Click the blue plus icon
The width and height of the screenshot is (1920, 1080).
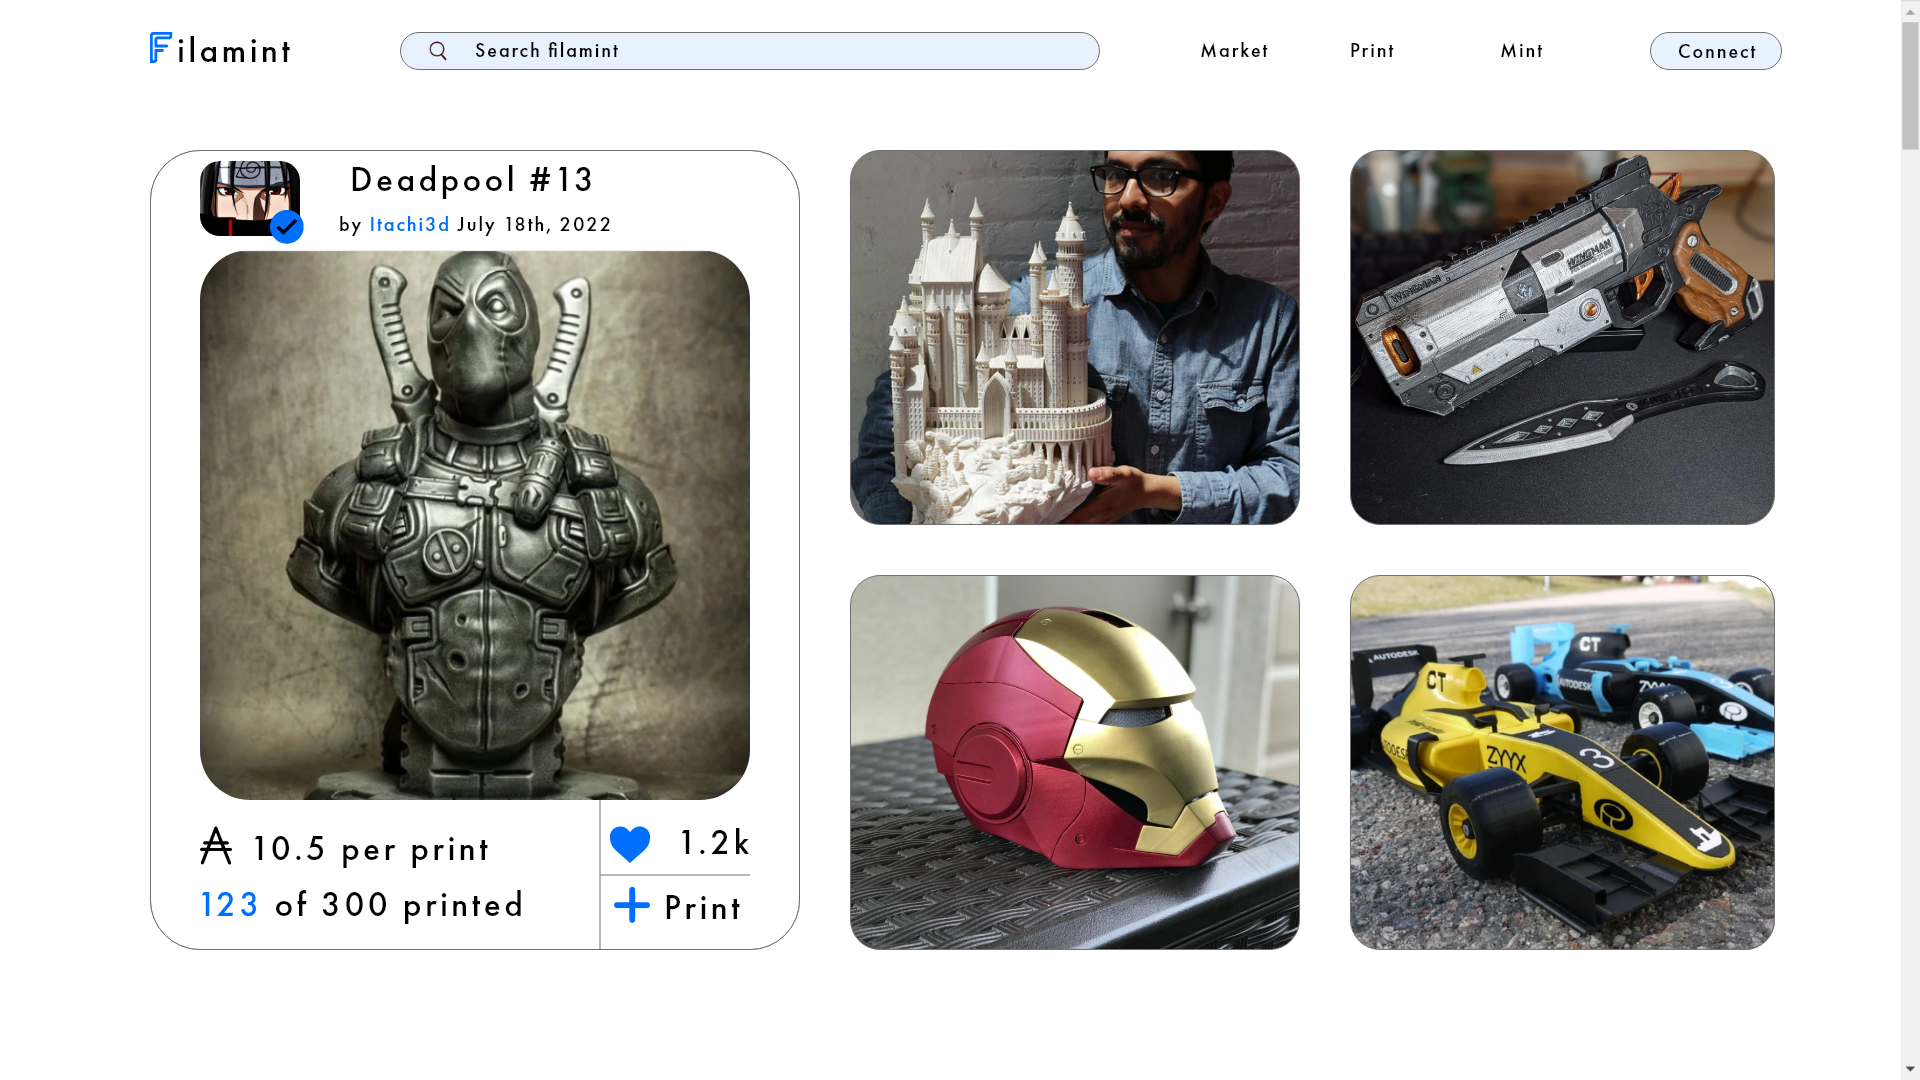632,905
